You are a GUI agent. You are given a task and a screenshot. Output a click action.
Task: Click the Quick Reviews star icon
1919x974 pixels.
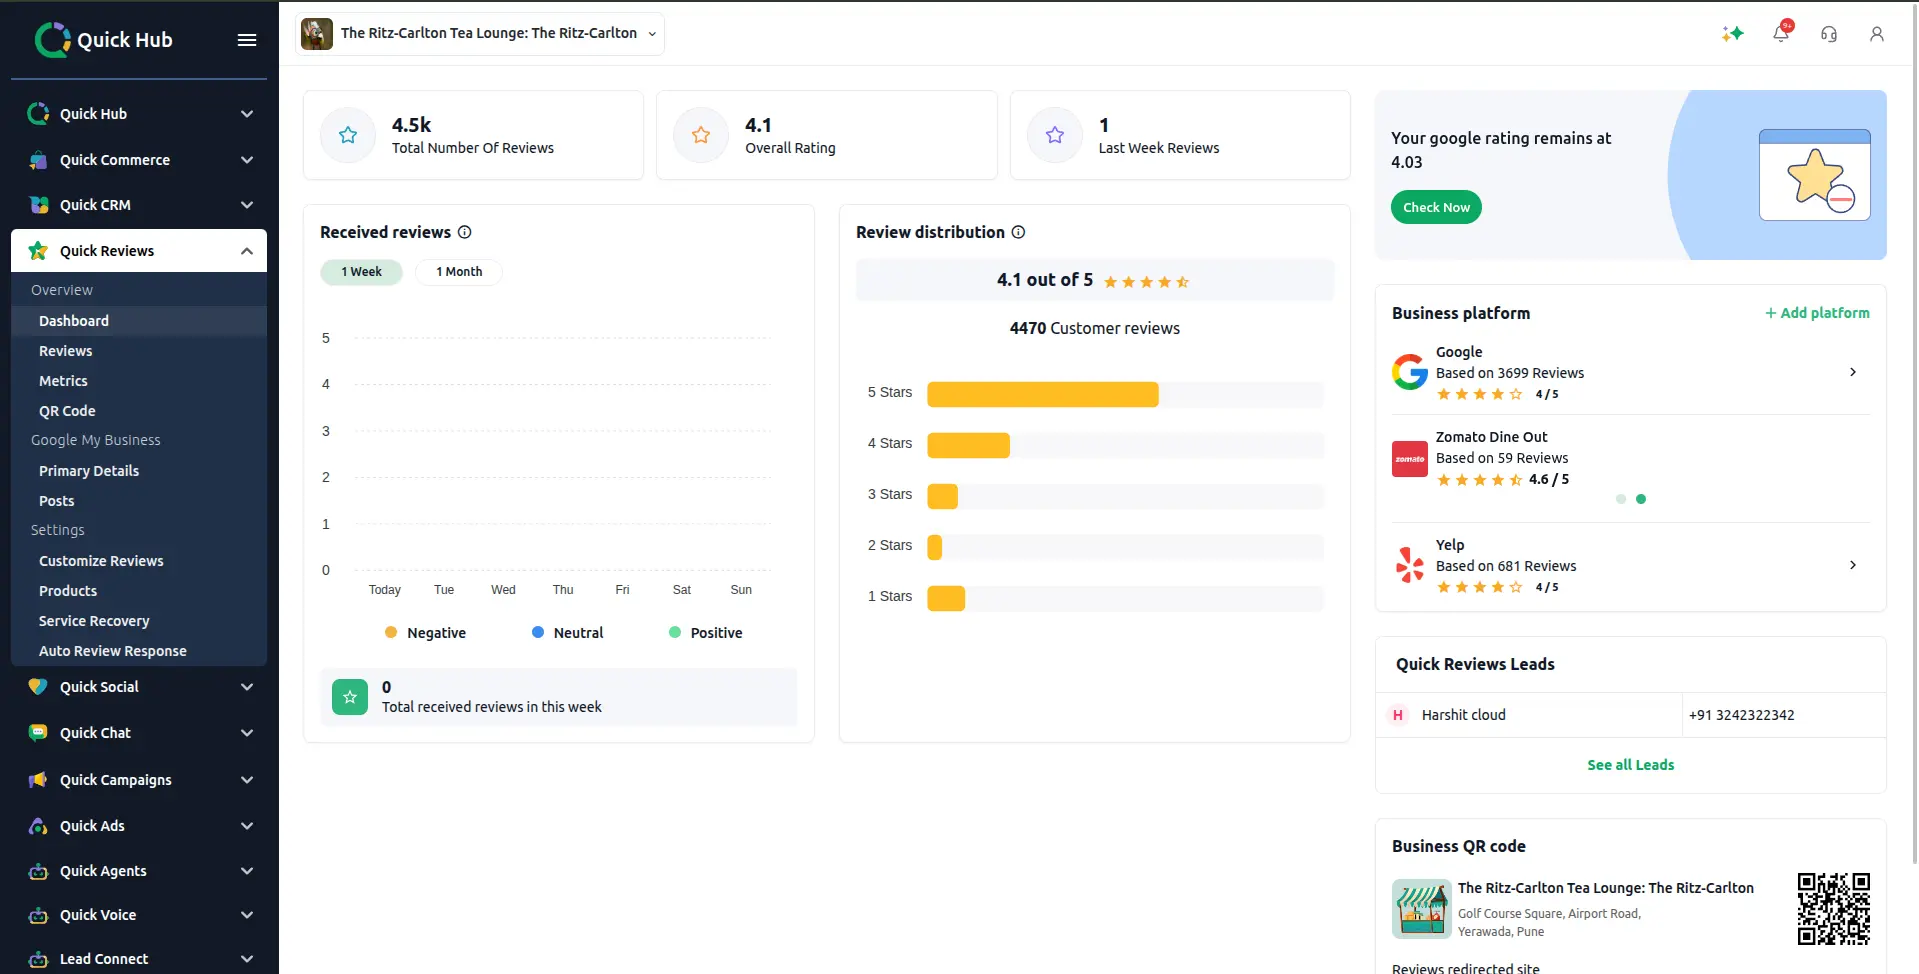[x=38, y=251]
